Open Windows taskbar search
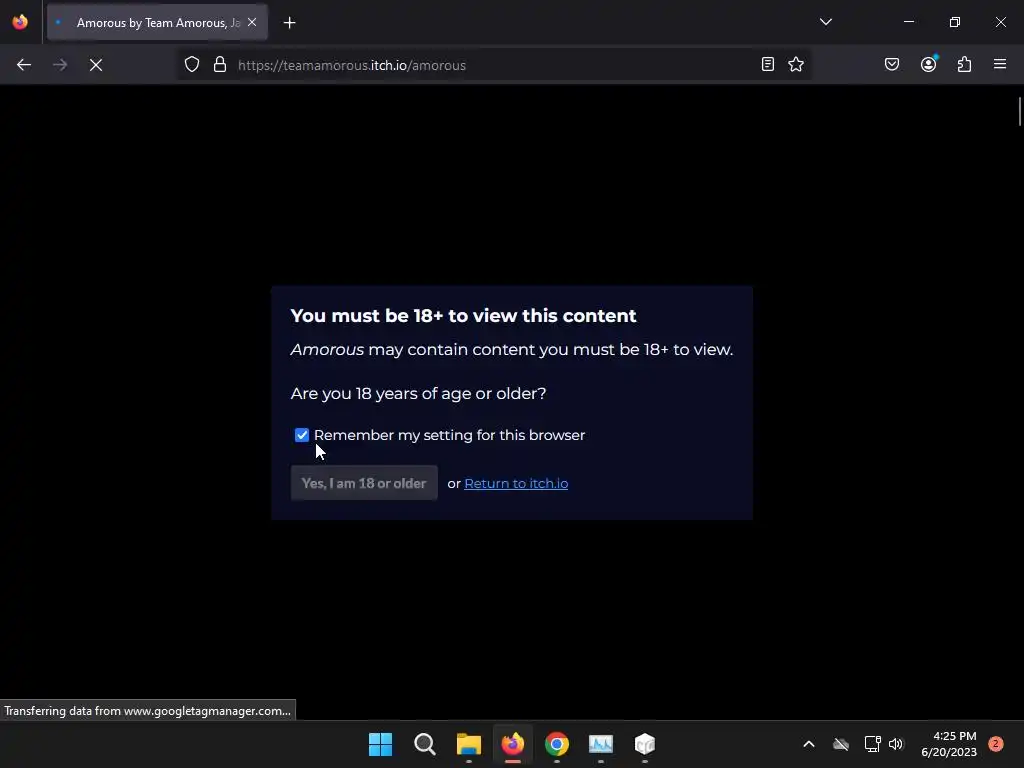The width and height of the screenshot is (1024, 768). pyautogui.click(x=424, y=744)
